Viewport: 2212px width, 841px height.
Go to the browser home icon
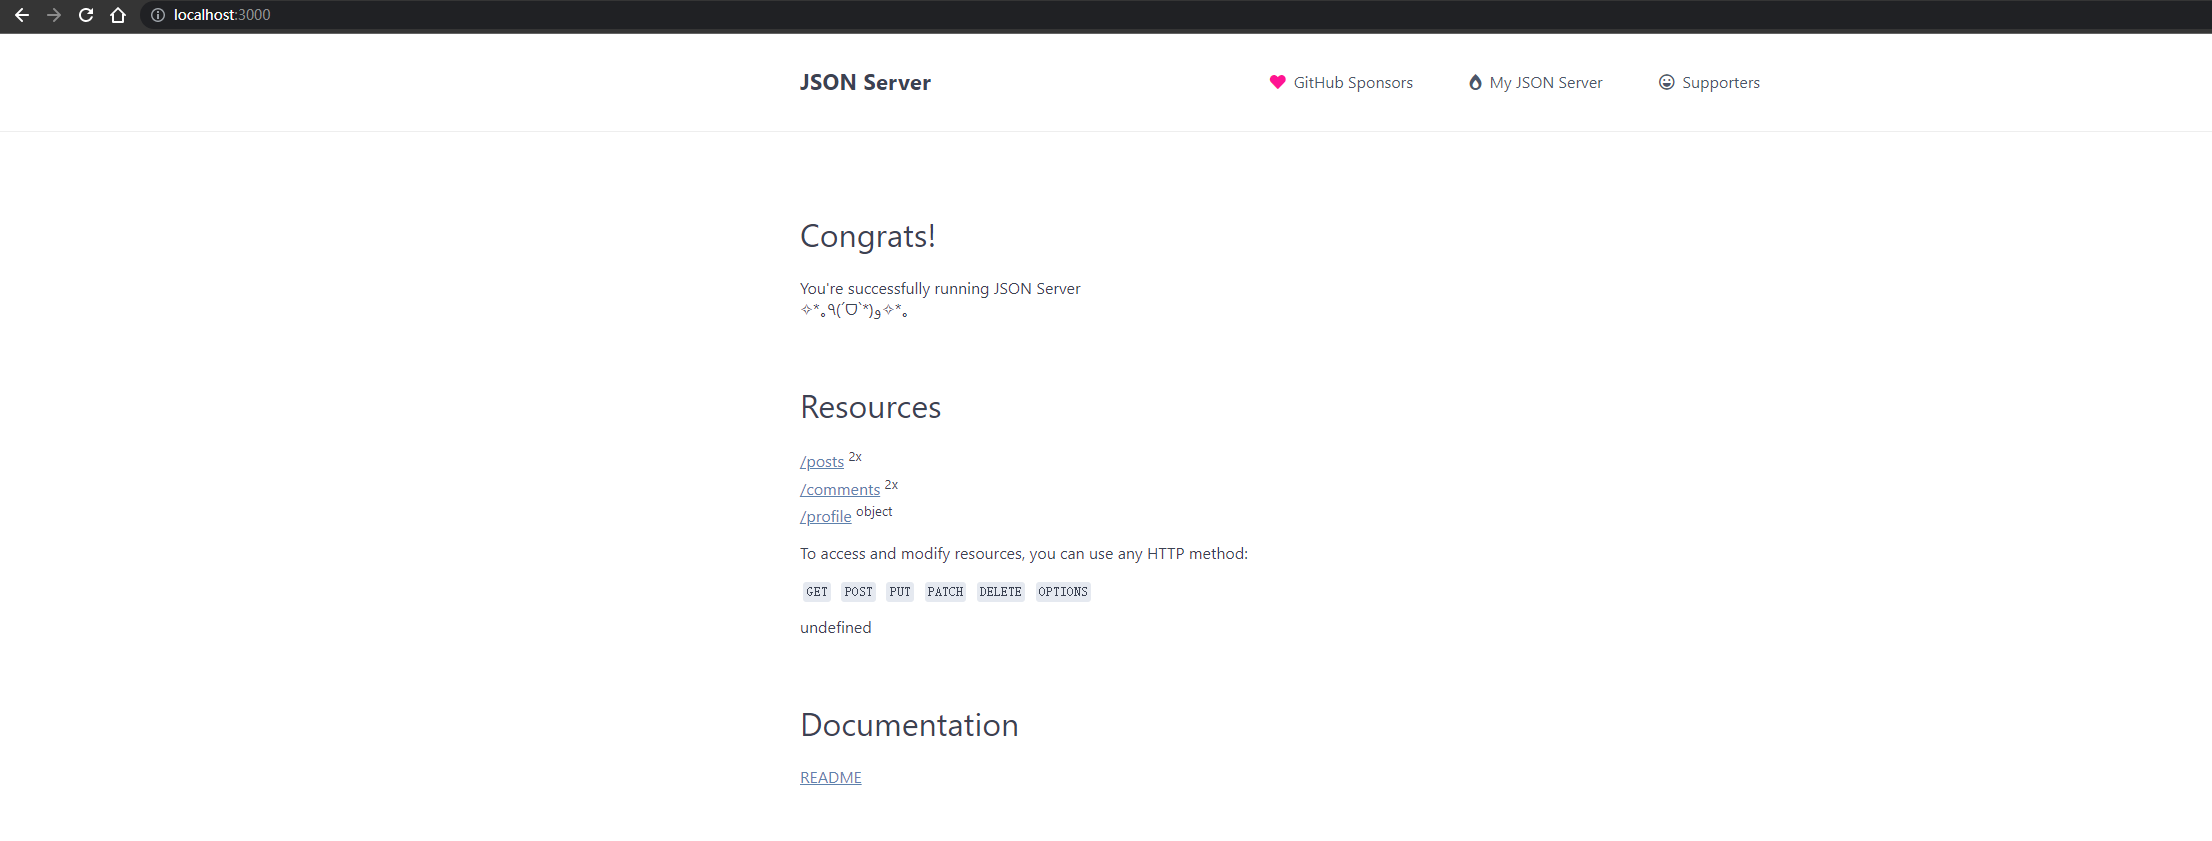pos(118,15)
